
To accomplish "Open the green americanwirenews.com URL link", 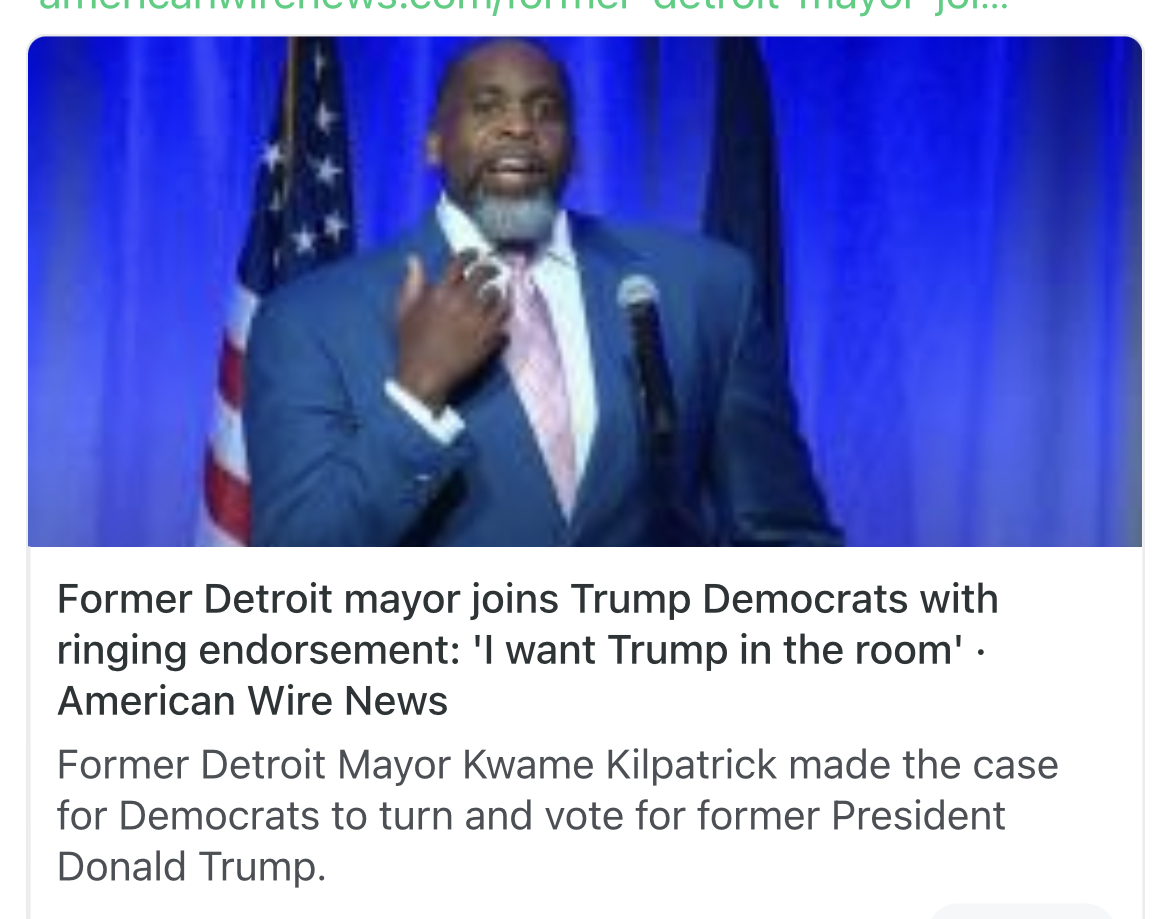I will point(522,6).
